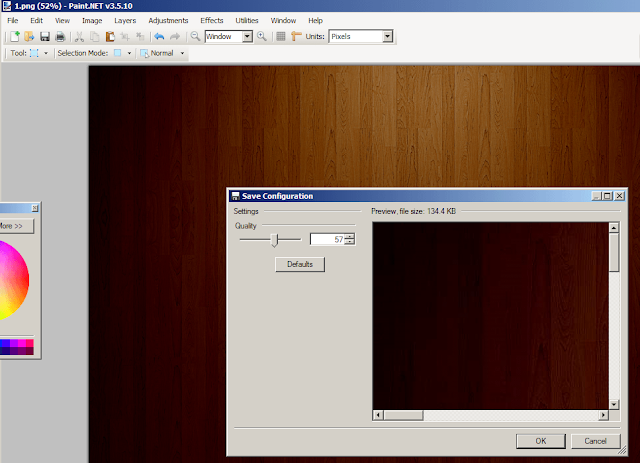Viewport: 640px width, 463px height.
Task: Select the magenta palette swatch
Action: [22, 343]
